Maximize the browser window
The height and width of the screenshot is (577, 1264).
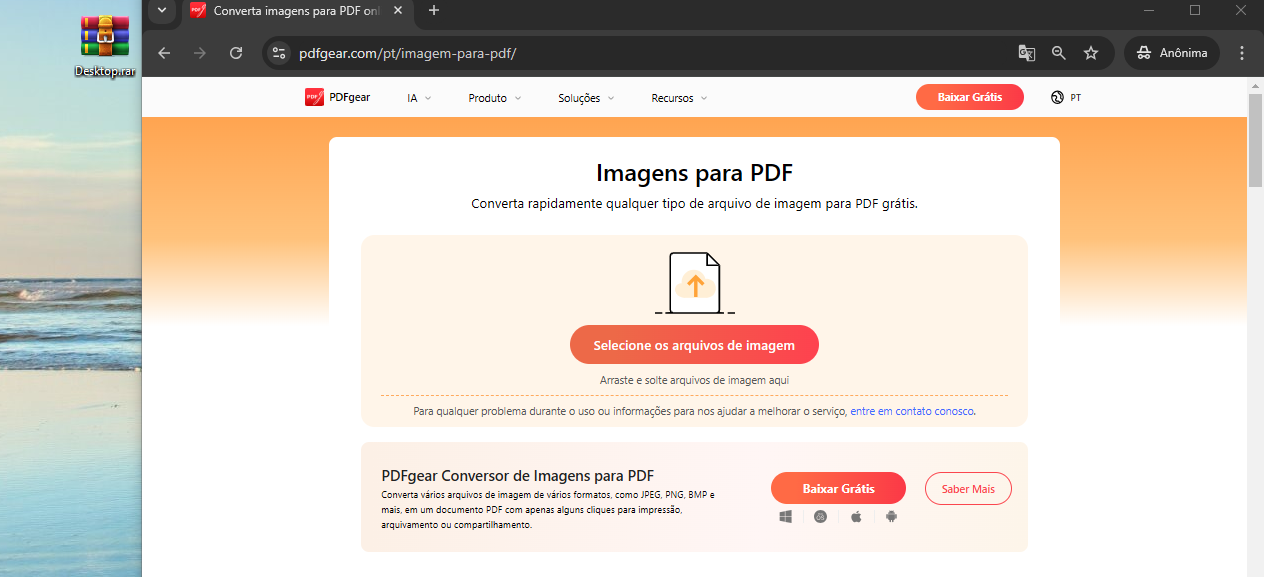(1195, 10)
